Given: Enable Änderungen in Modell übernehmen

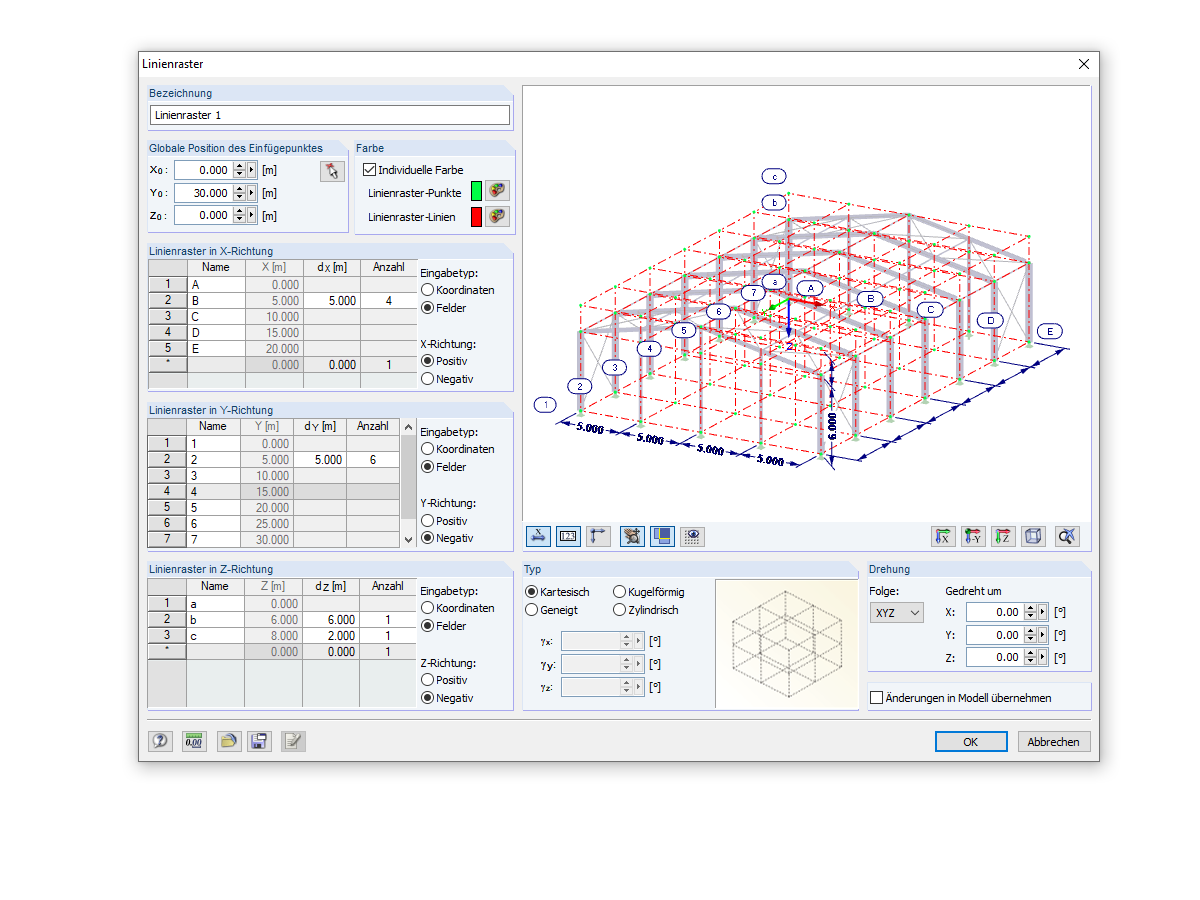Looking at the screenshot, I should [877, 698].
